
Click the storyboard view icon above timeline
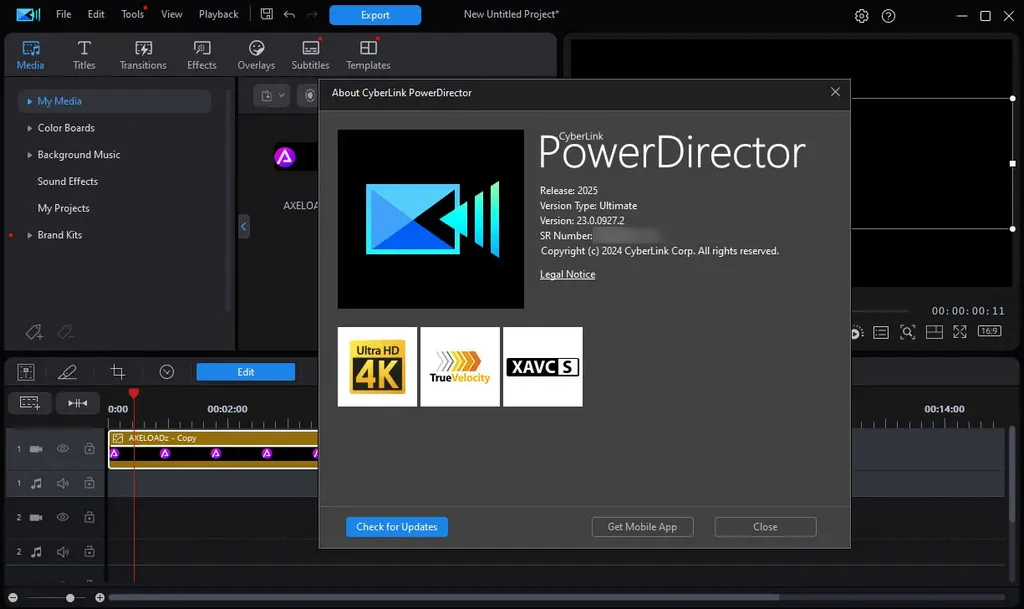[26, 372]
